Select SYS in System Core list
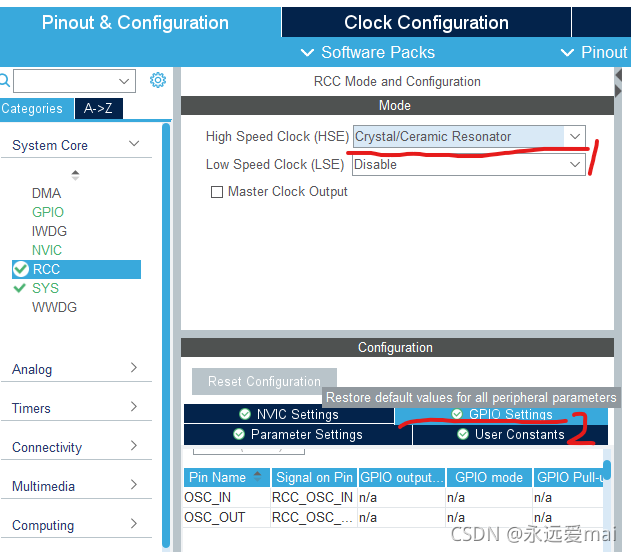Viewport: 631px width, 552px height. click(45, 288)
